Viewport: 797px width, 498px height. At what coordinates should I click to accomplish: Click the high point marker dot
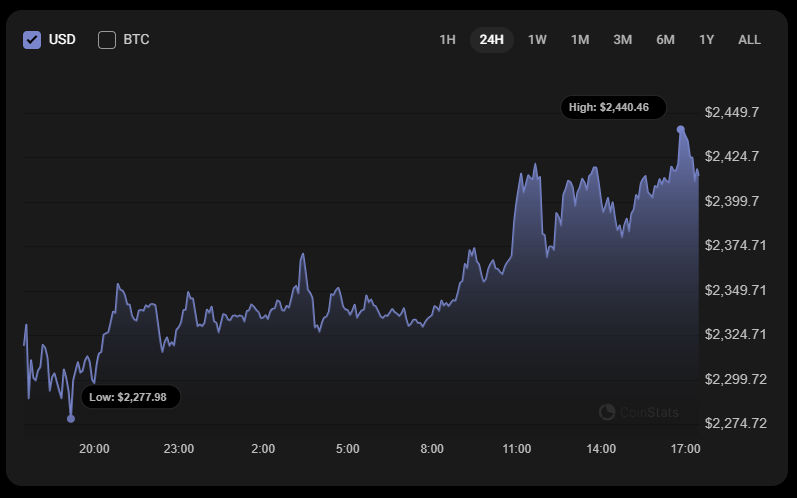tap(681, 130)
